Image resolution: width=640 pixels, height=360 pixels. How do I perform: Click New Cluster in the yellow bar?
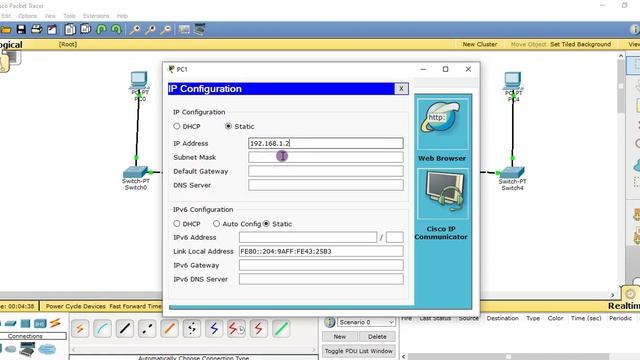click(x=480, y=44)
